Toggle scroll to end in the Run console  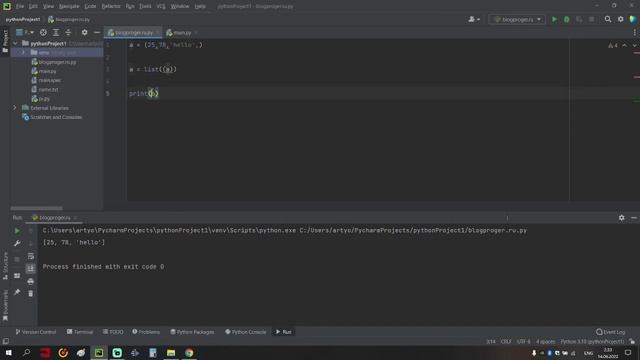tap(31, 268)
